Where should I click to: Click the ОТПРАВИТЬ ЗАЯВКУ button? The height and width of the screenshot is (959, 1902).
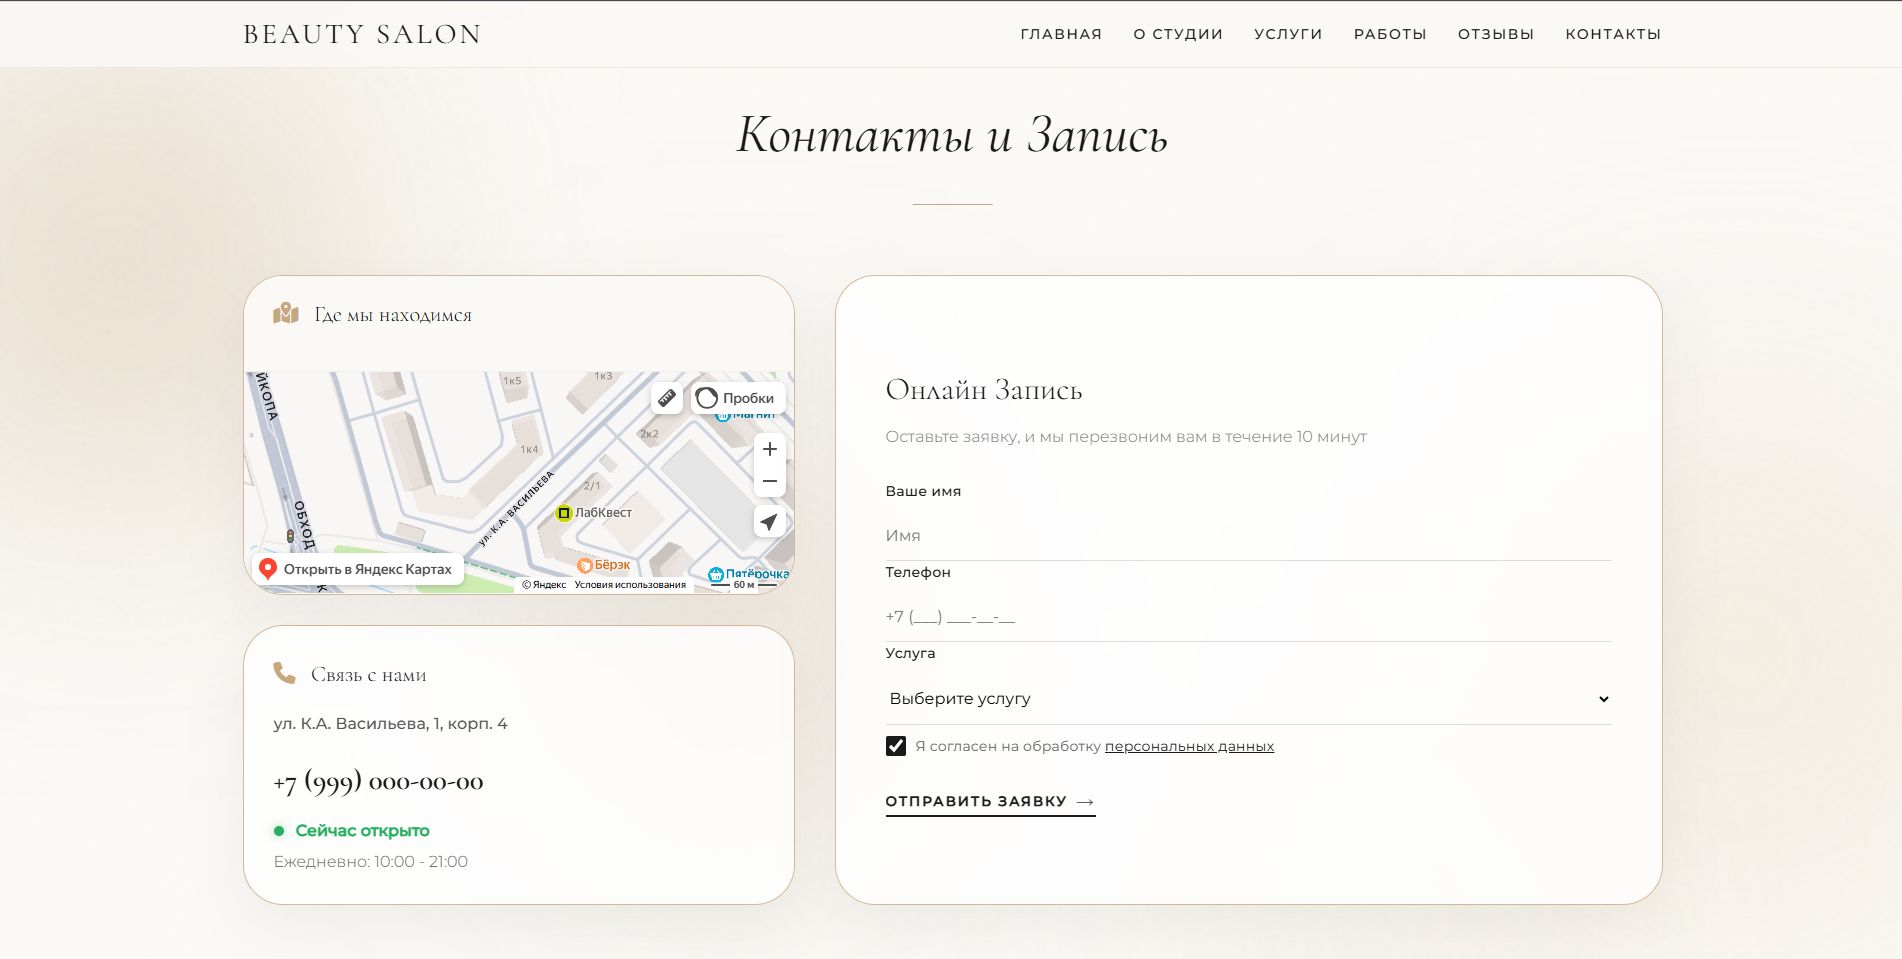point(975,800)
